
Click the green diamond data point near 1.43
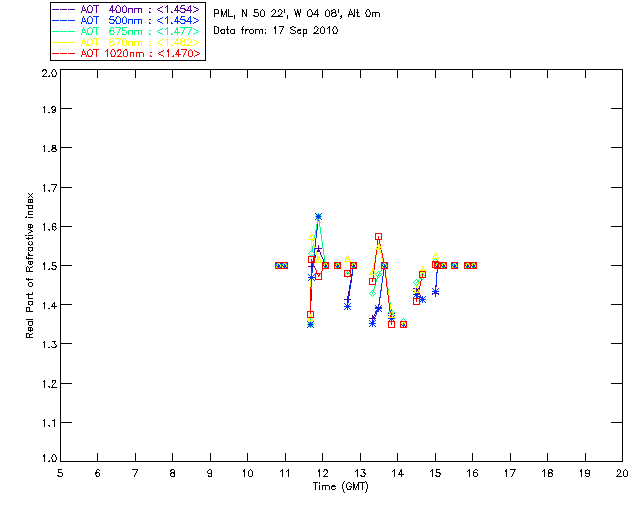click(x=372, y=293)
